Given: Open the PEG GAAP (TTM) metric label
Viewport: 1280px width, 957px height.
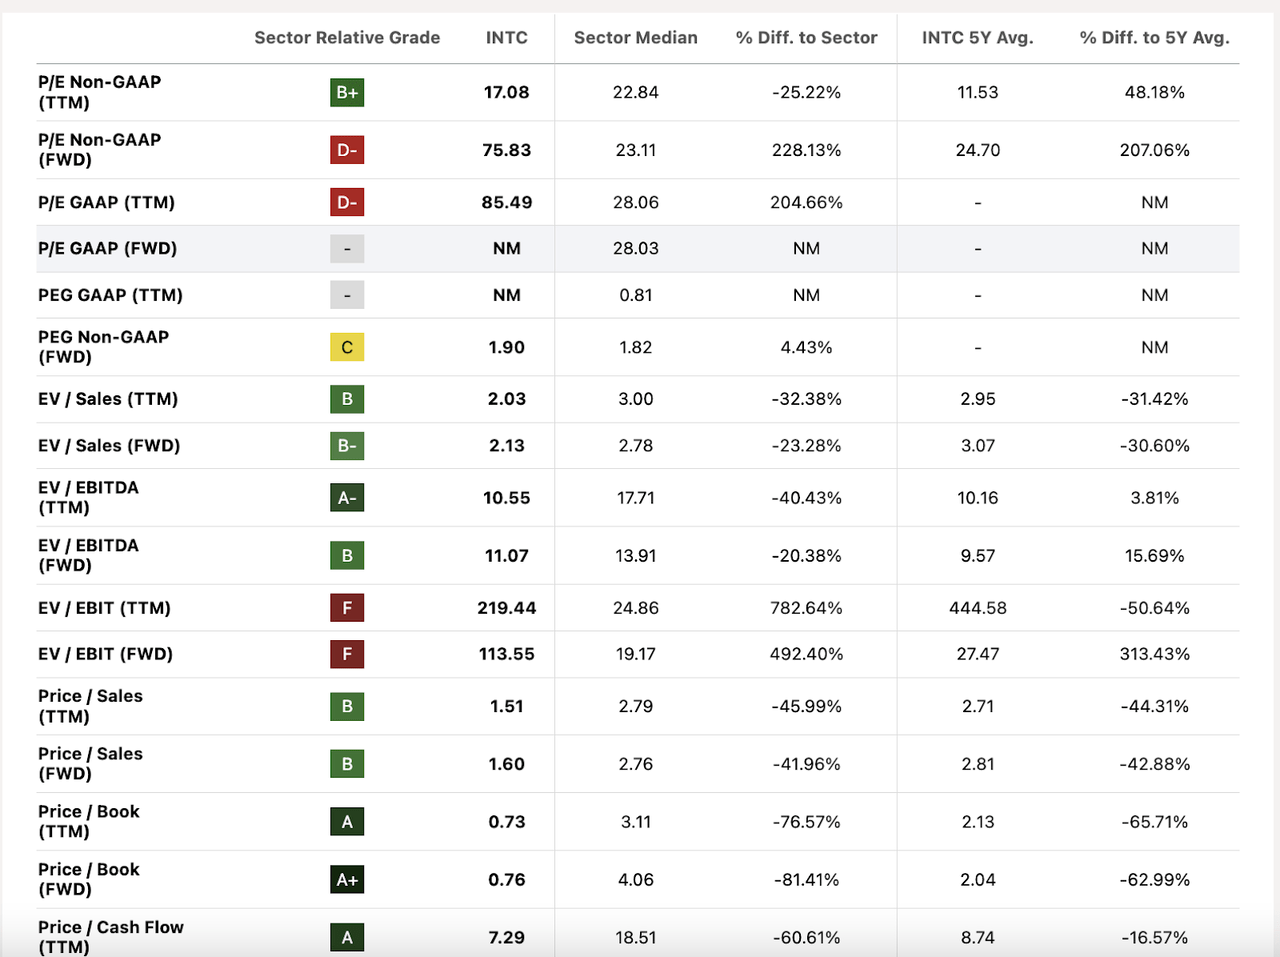Looking at the screenshot, I should tap(111, 295).
